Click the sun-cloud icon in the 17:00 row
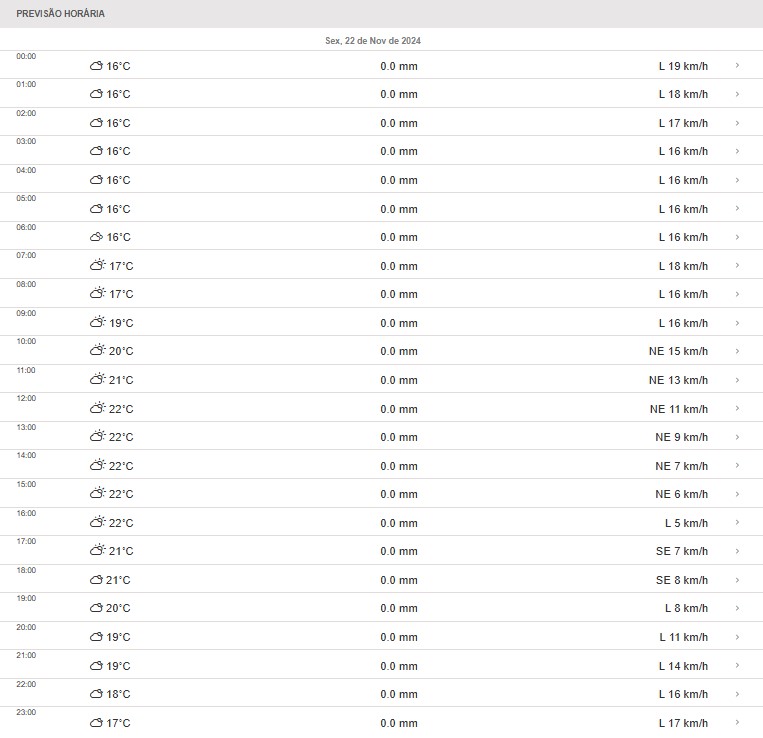This screenshot has height=738, width=763. tap(97, 551)
